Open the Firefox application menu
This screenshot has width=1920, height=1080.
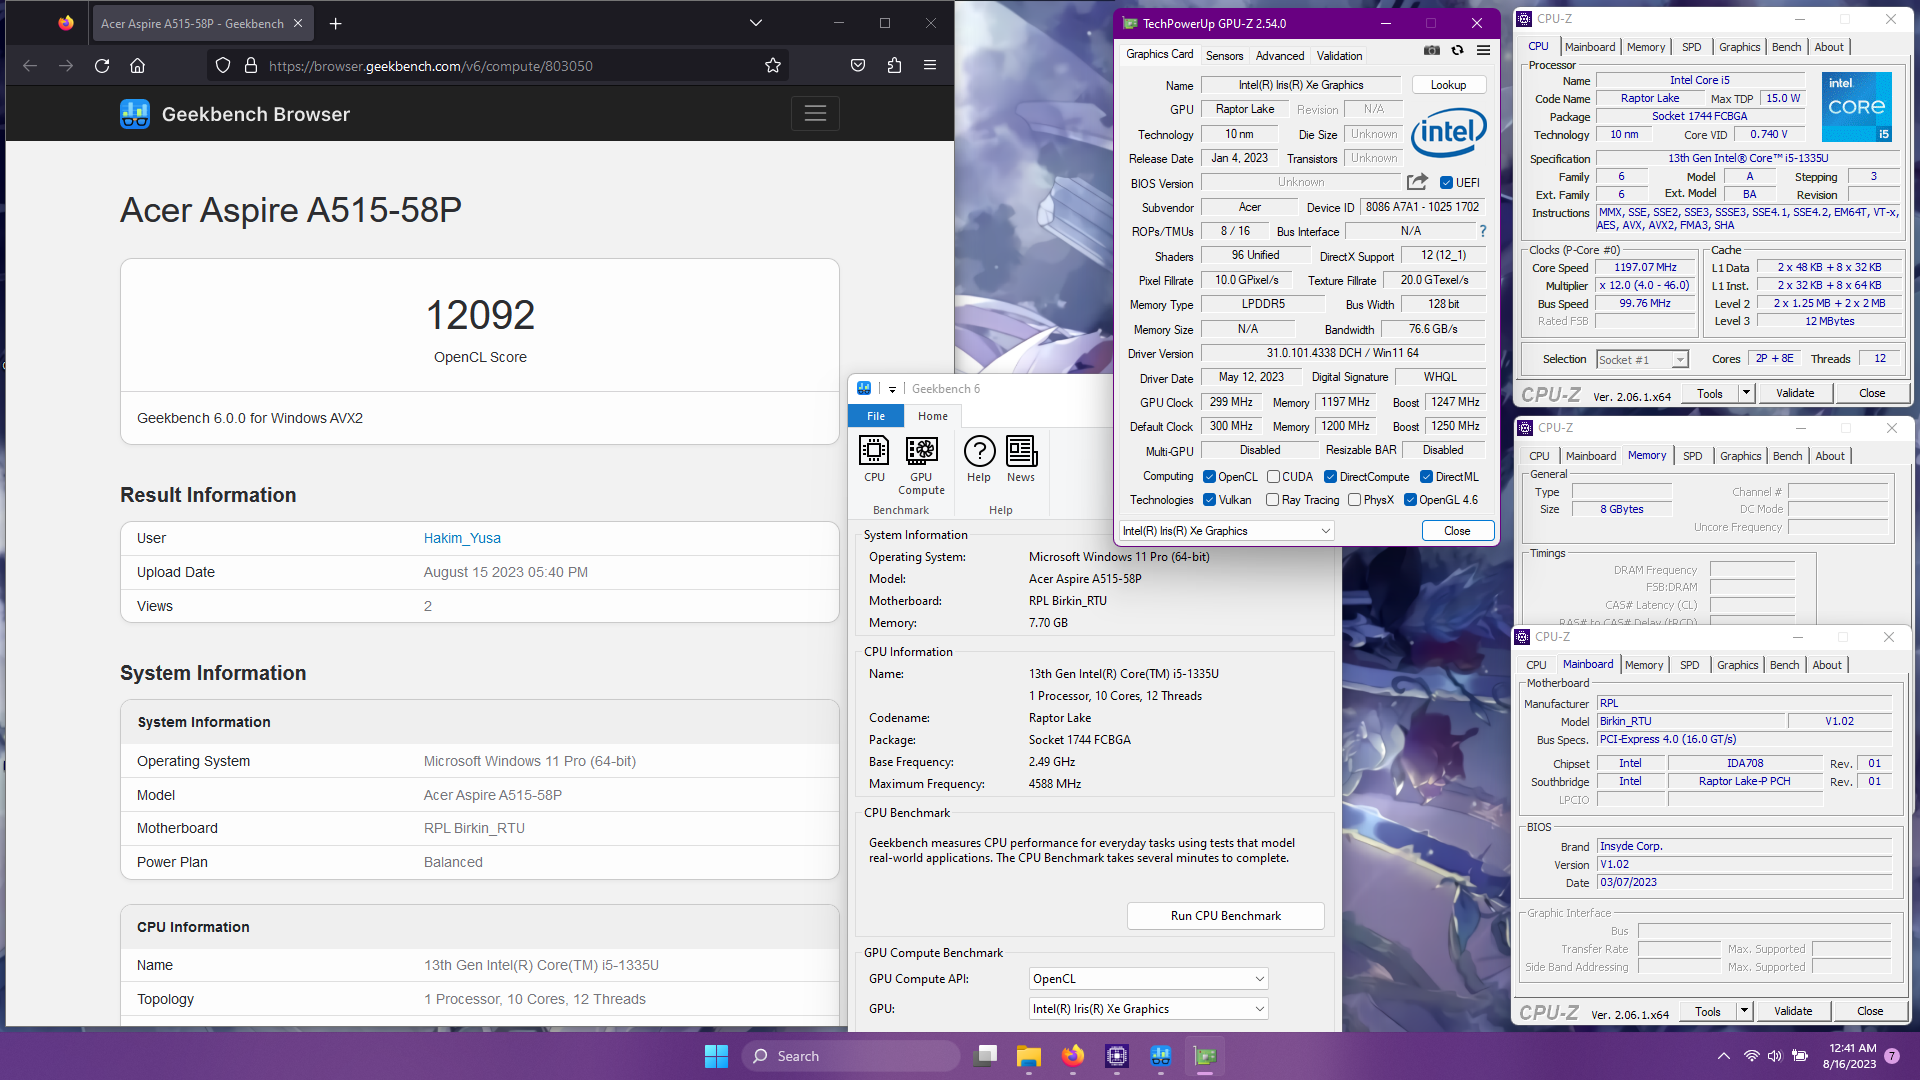click(930, 66)
